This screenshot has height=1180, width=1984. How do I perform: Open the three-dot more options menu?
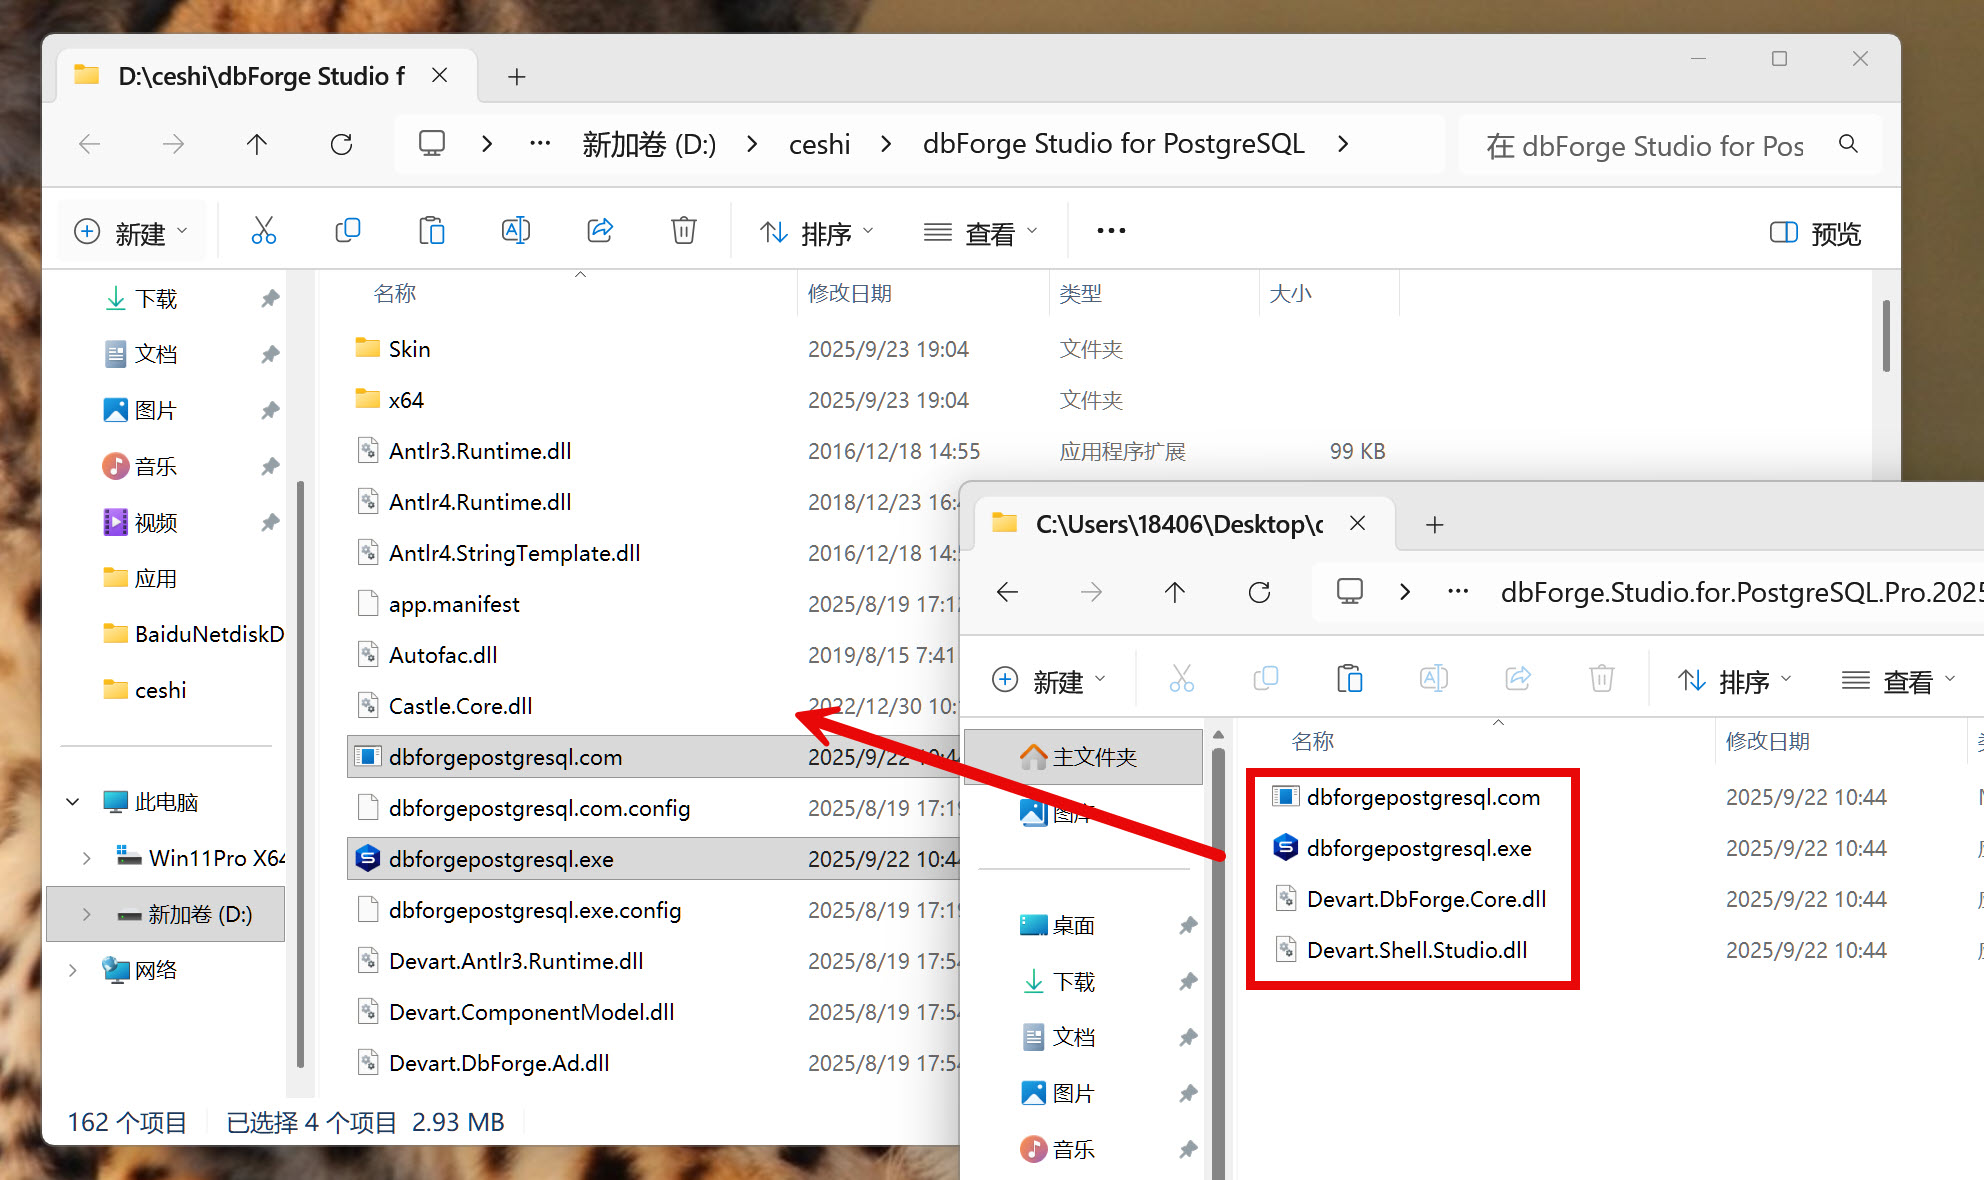point(1111,231)
